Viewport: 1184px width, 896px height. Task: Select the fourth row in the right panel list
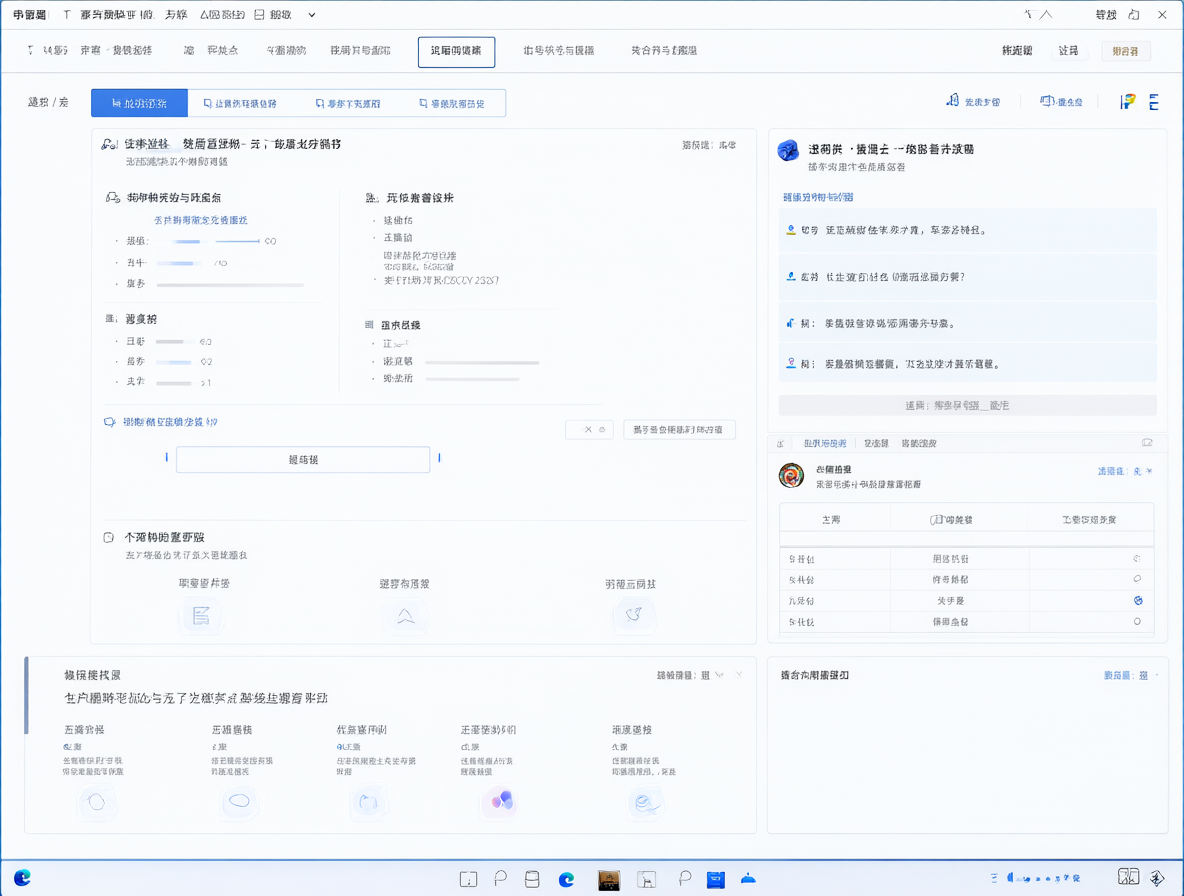pyautogui.click(x=967, y=364)
